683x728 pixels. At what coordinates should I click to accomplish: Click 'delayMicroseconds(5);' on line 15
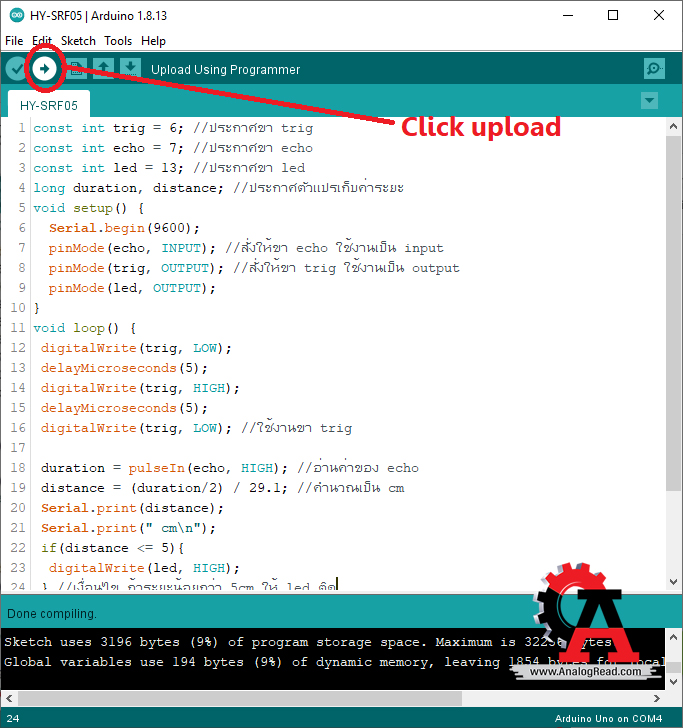point(124,408)
